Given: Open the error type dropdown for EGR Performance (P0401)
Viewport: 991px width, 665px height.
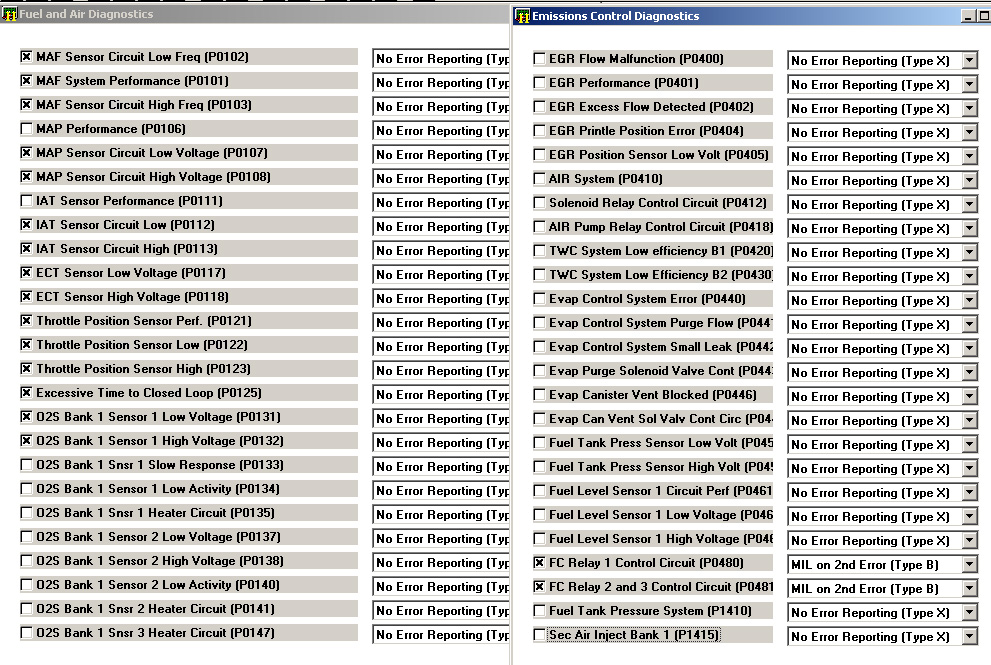Looking at the screenshot, I should tap(969, 85).
